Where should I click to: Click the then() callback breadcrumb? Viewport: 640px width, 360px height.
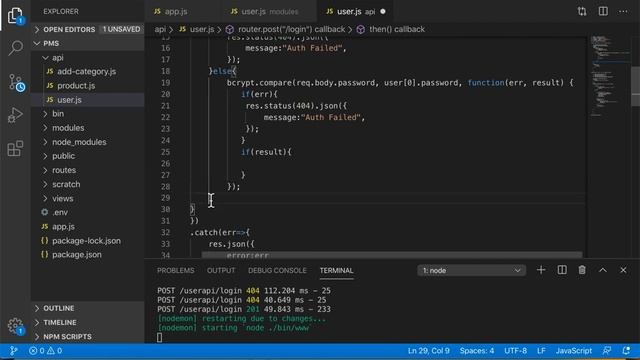point(391,29)
